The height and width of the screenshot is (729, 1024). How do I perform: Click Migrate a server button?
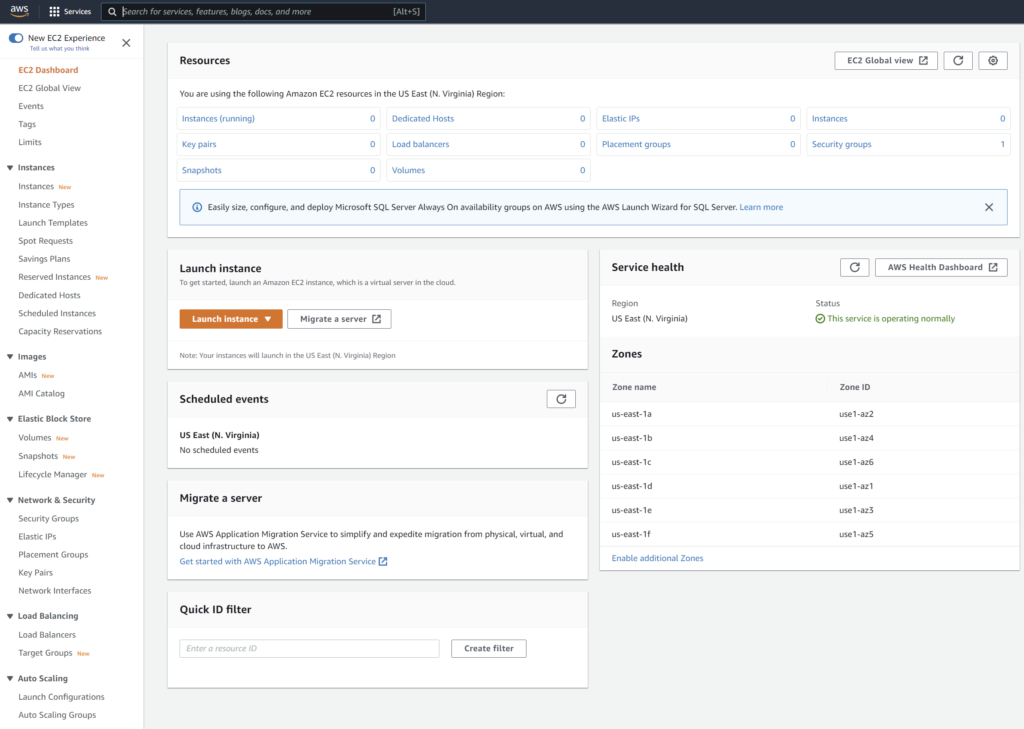coord(340,319)
